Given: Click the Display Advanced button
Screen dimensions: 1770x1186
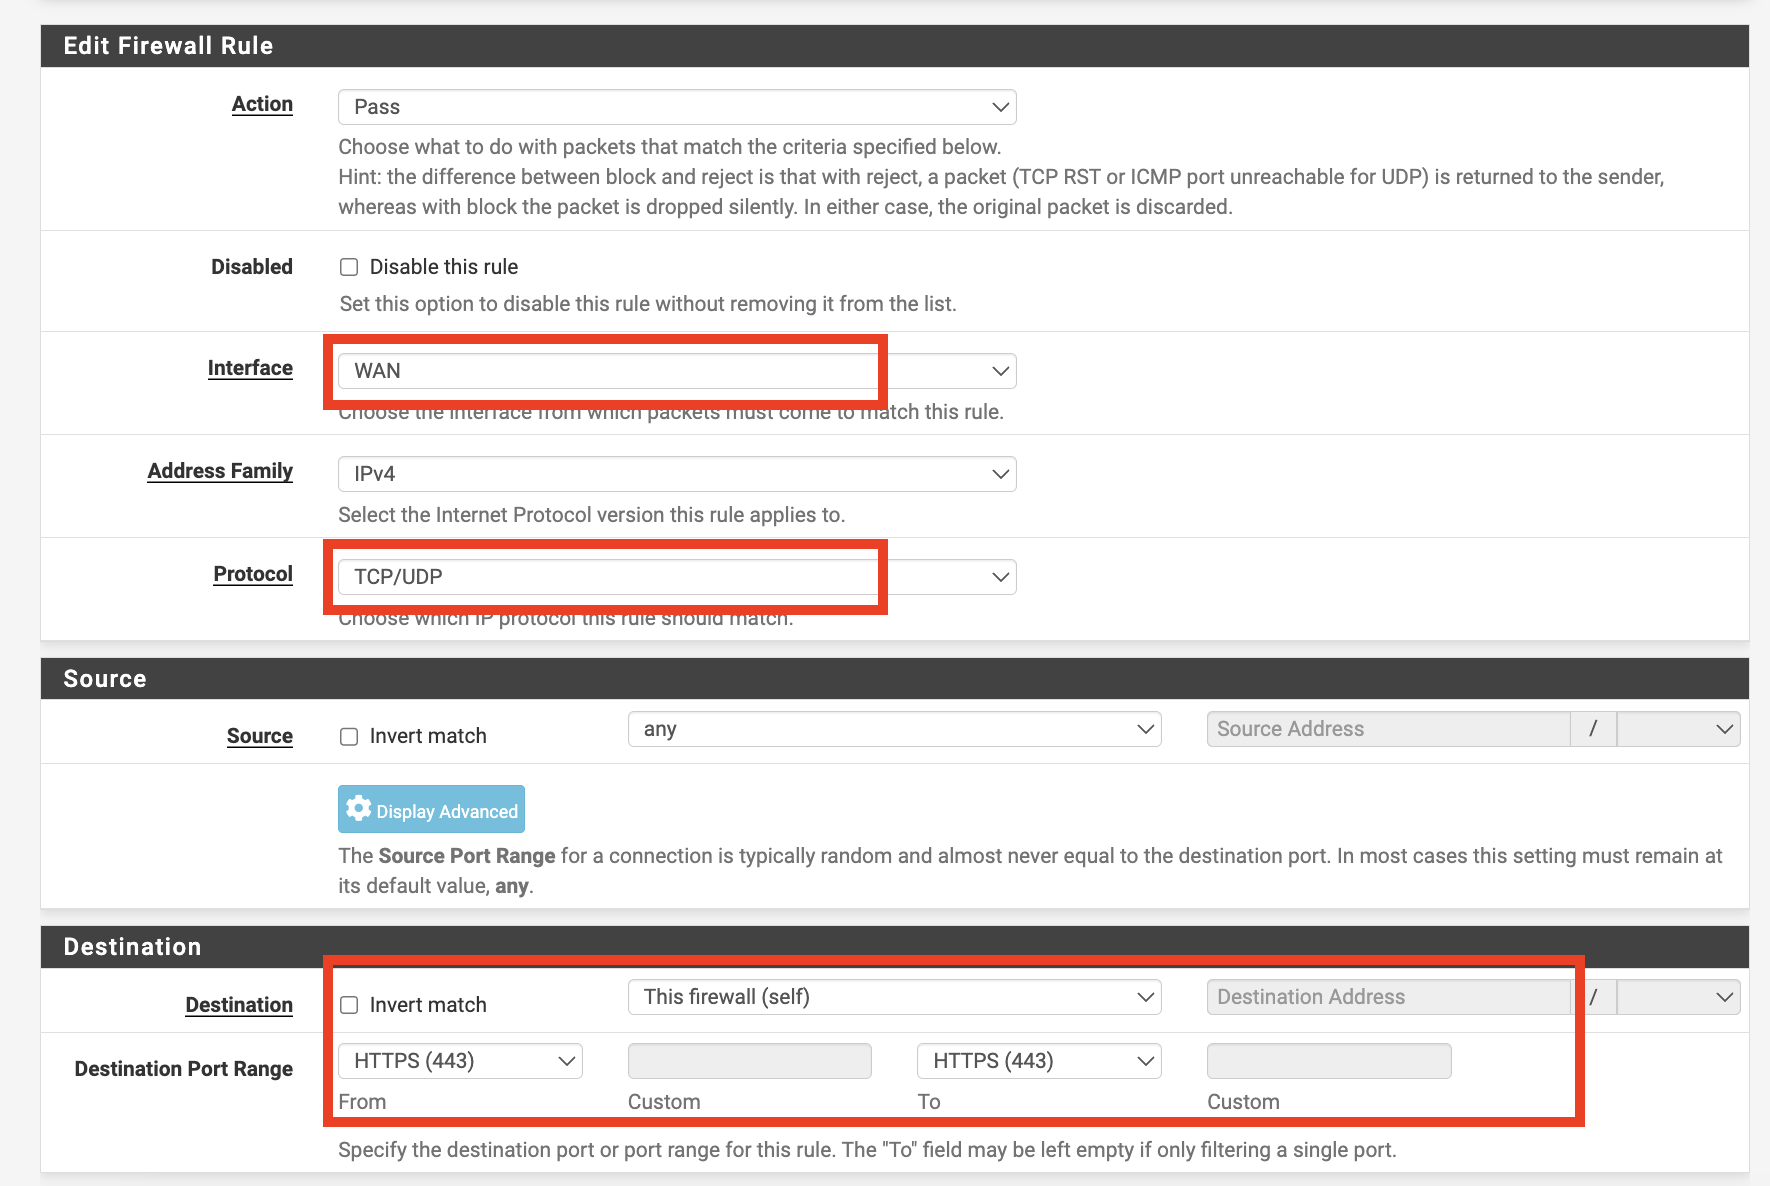Looking at the screenshot, I should pos(430,809).
